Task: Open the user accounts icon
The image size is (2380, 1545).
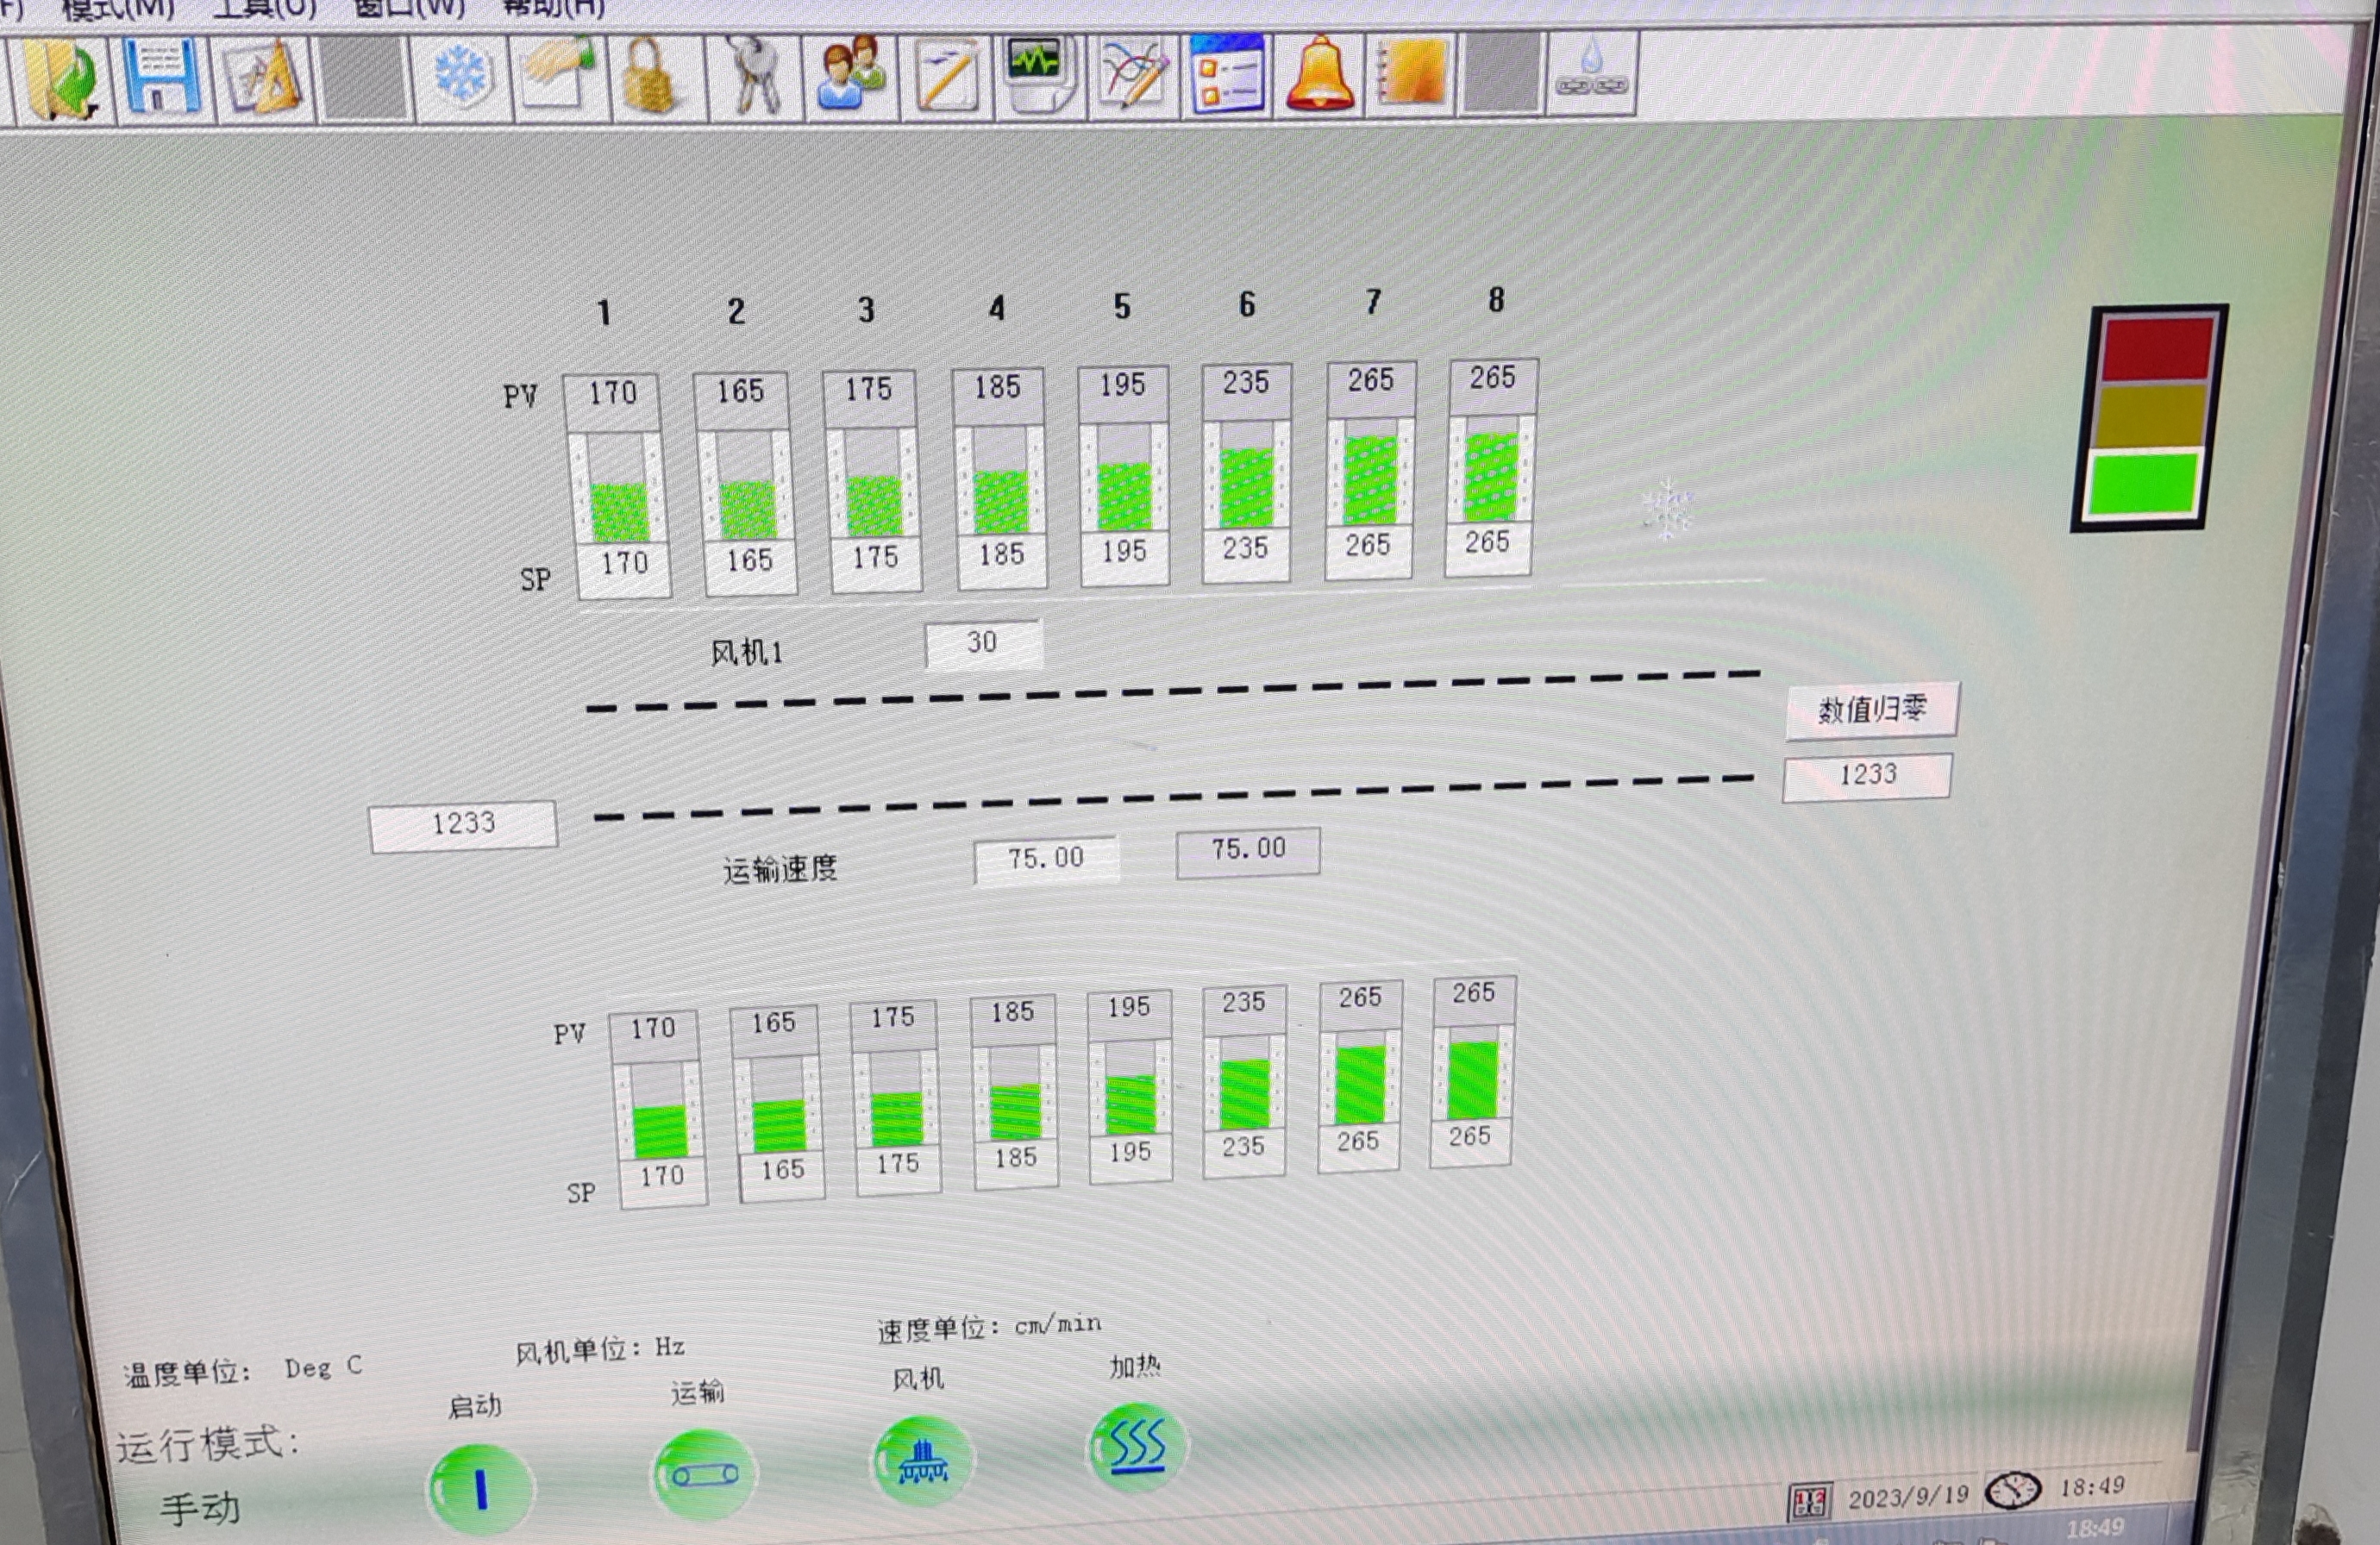Action: click(x=850, y=74)
